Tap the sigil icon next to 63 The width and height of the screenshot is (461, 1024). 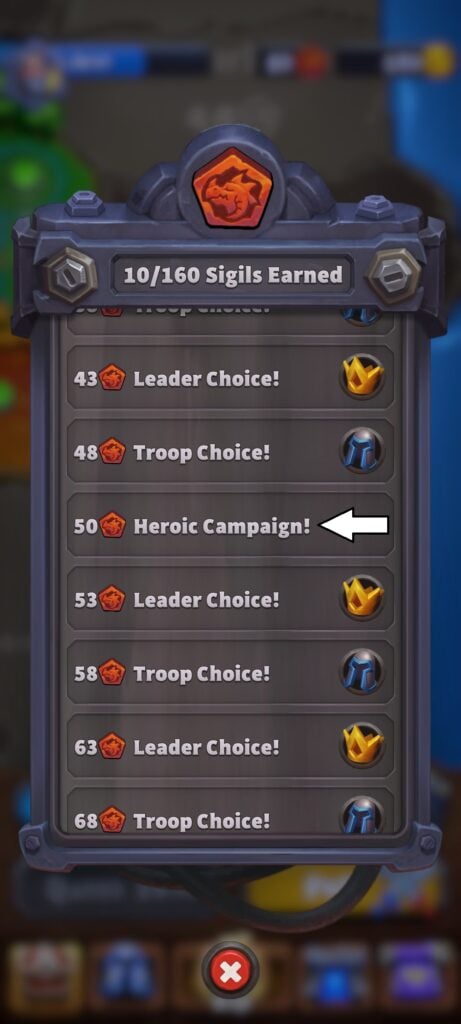112,746
